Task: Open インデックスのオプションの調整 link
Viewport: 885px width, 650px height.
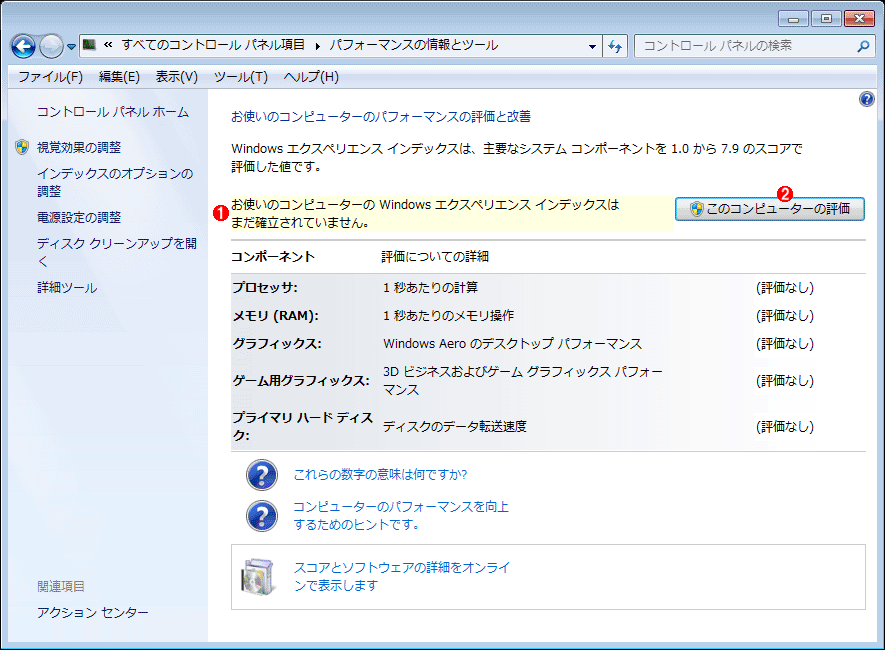Action: 115,182
